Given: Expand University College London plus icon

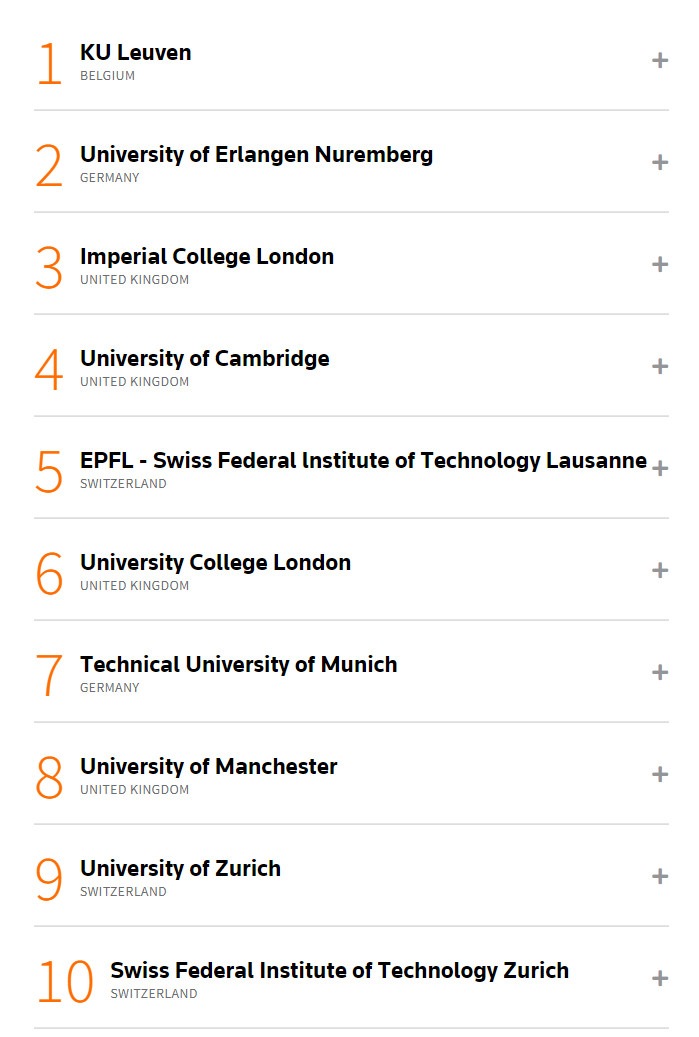Looking at the screenshot, I should (x=659, y=570).
